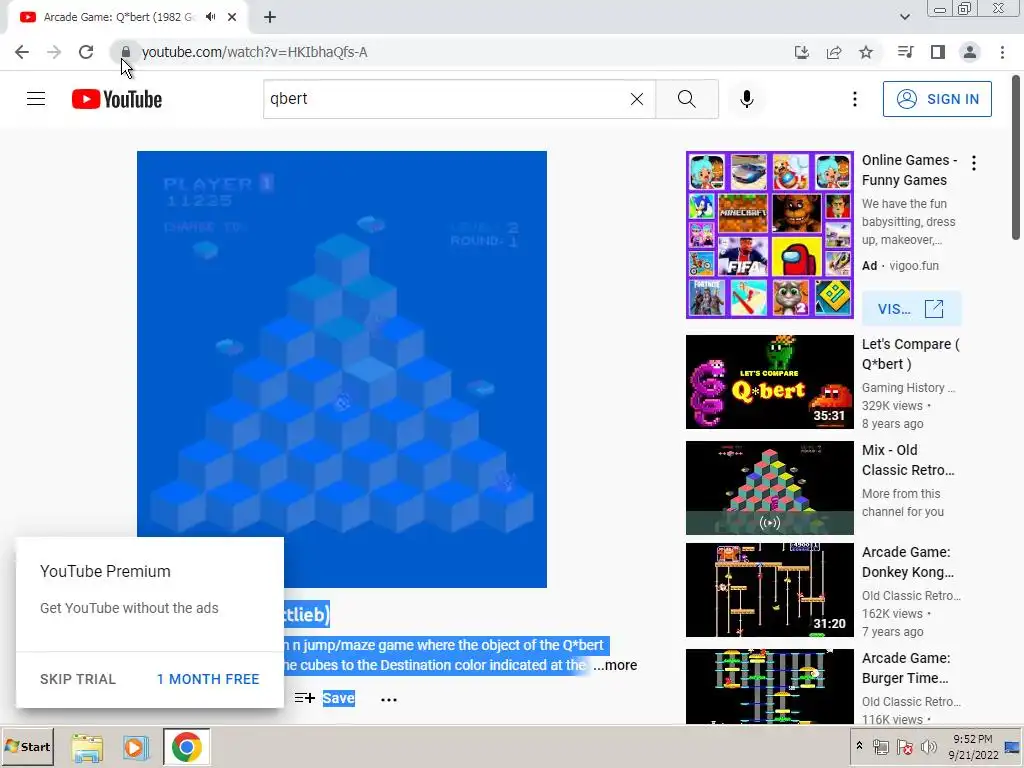Open a new browser tab
The width and height of the screenshot is (1024, 768).
270,17
